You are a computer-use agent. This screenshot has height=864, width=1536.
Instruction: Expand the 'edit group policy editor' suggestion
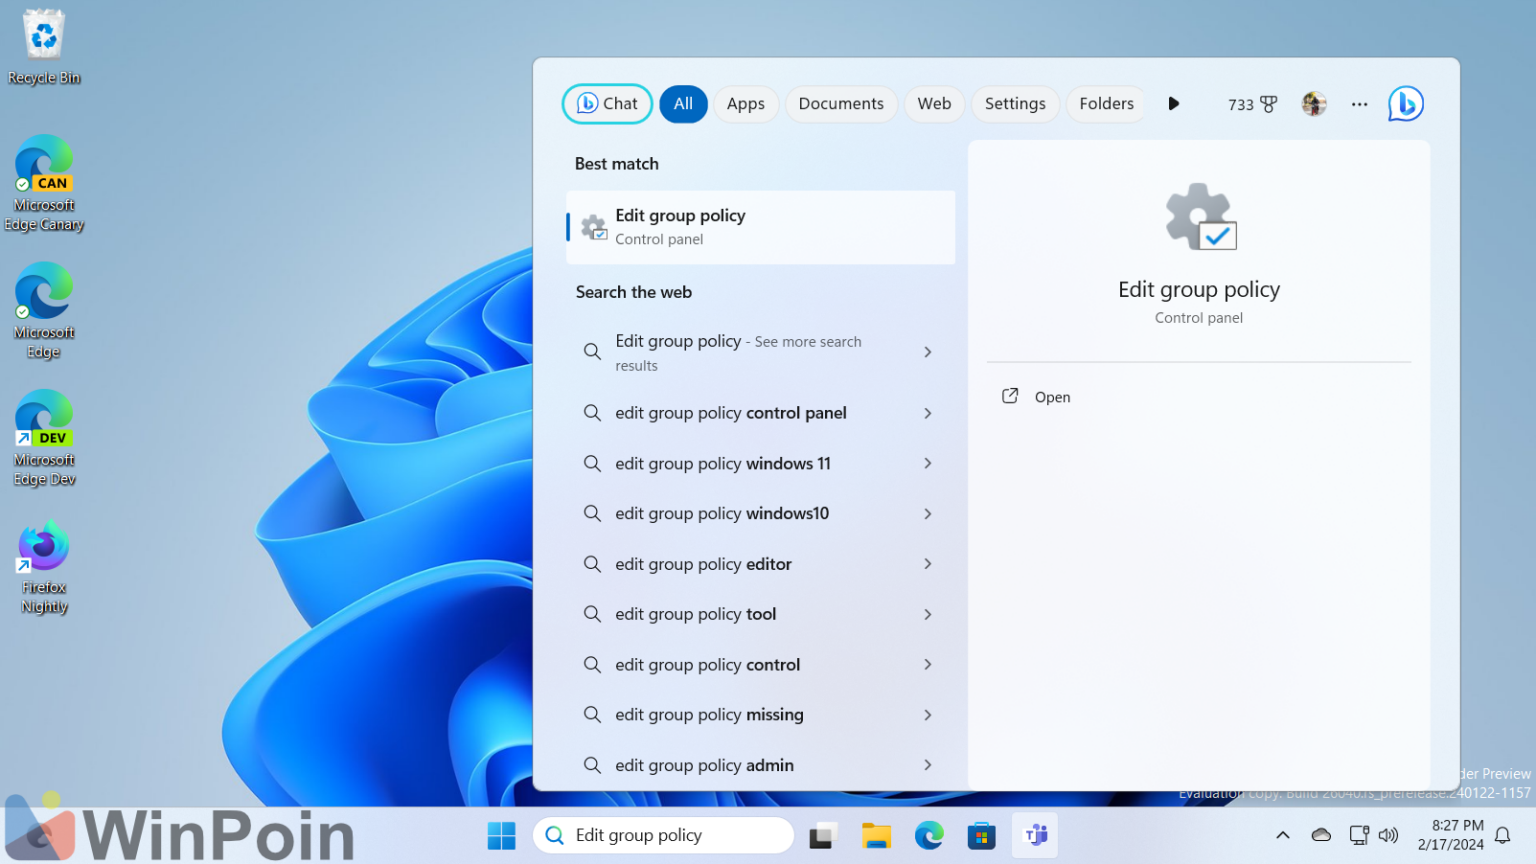tap(928, 564)
